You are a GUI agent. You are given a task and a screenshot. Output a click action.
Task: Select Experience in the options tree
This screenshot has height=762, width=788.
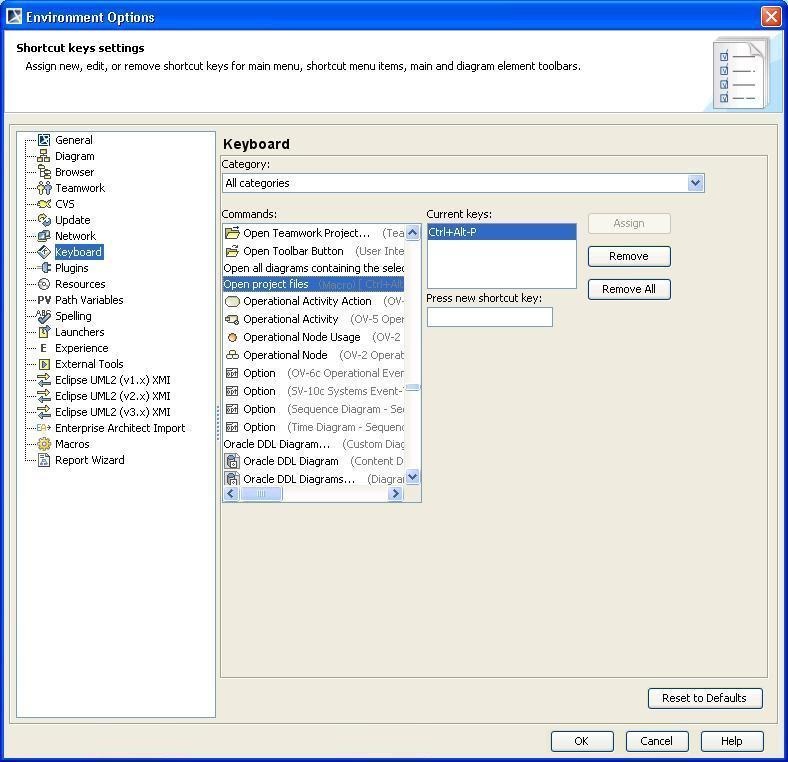coord(81,348)
